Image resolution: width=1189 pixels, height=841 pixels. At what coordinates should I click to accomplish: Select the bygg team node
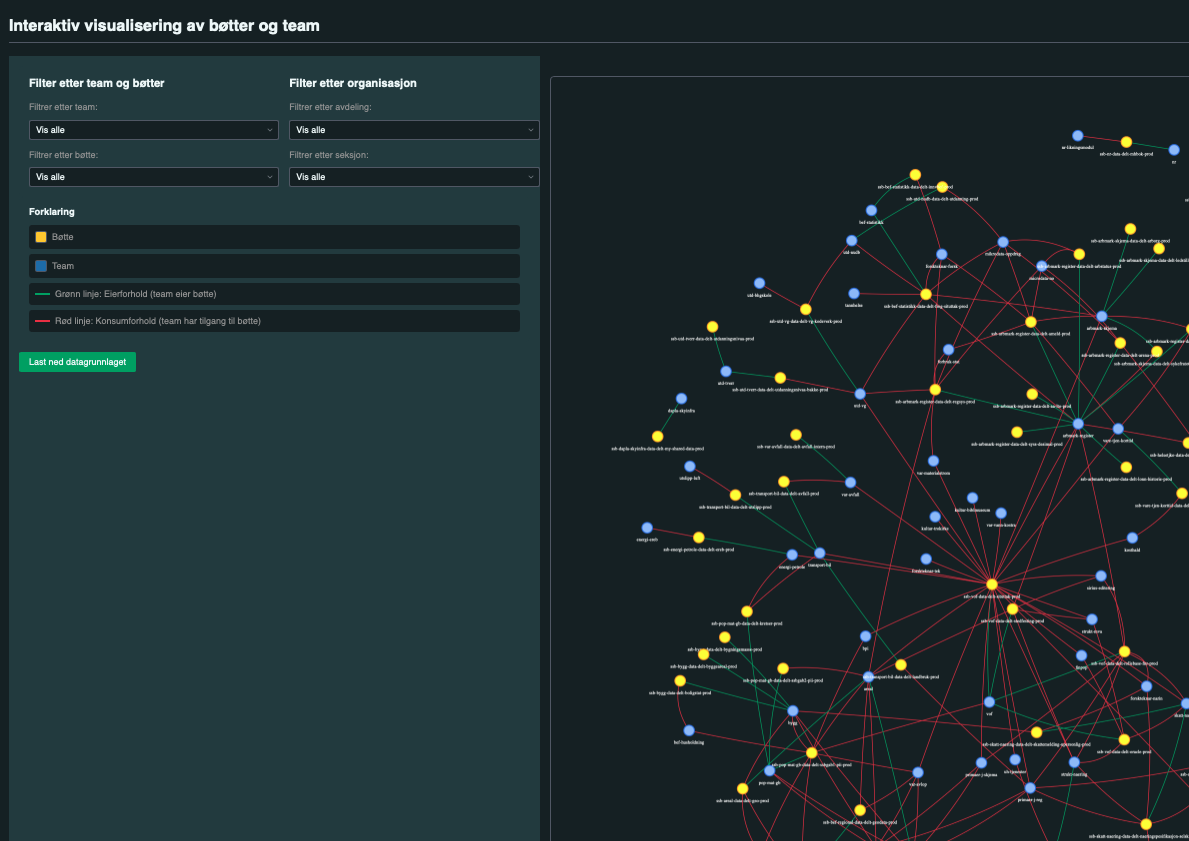tap(792, 711)
